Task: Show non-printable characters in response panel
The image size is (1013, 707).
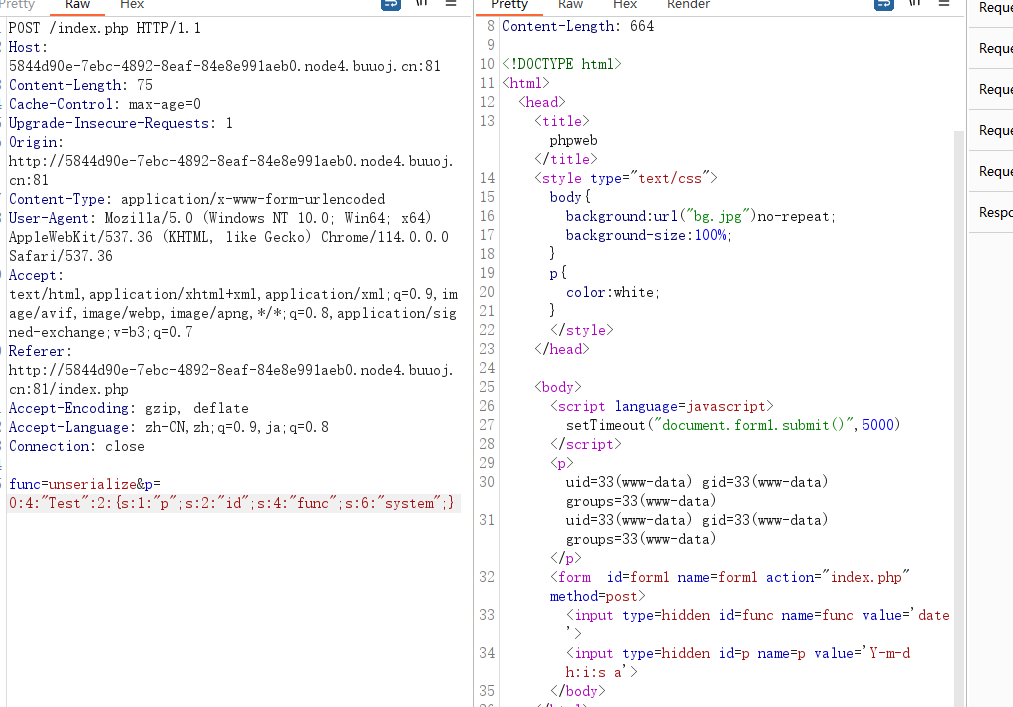Action: pyautogui.click(x=914, y=3)
